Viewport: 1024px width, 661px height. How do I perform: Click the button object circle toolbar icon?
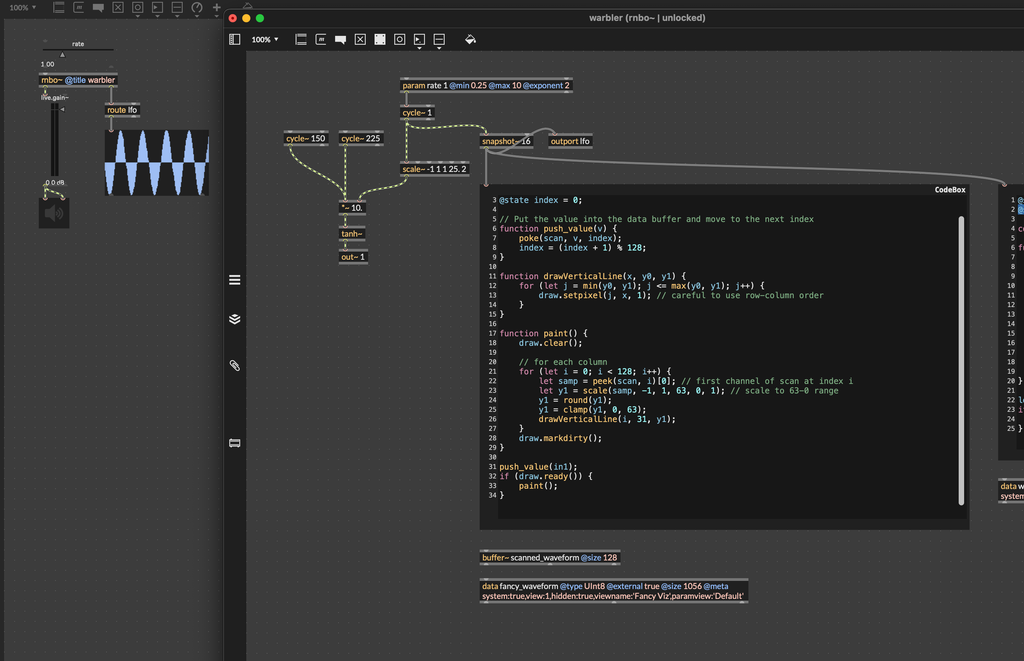(x=399, y=40)
